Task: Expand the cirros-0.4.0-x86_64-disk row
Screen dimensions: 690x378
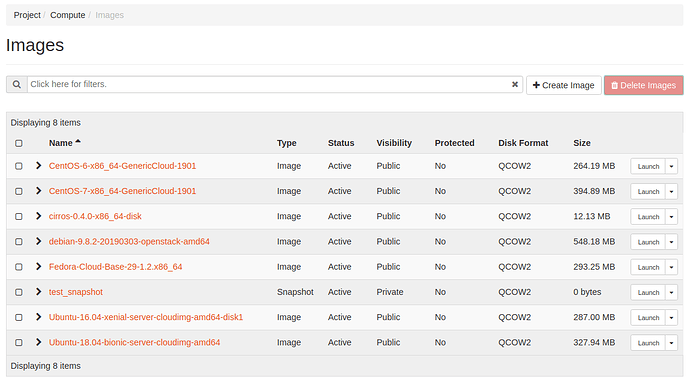Action: pos(38,216)
